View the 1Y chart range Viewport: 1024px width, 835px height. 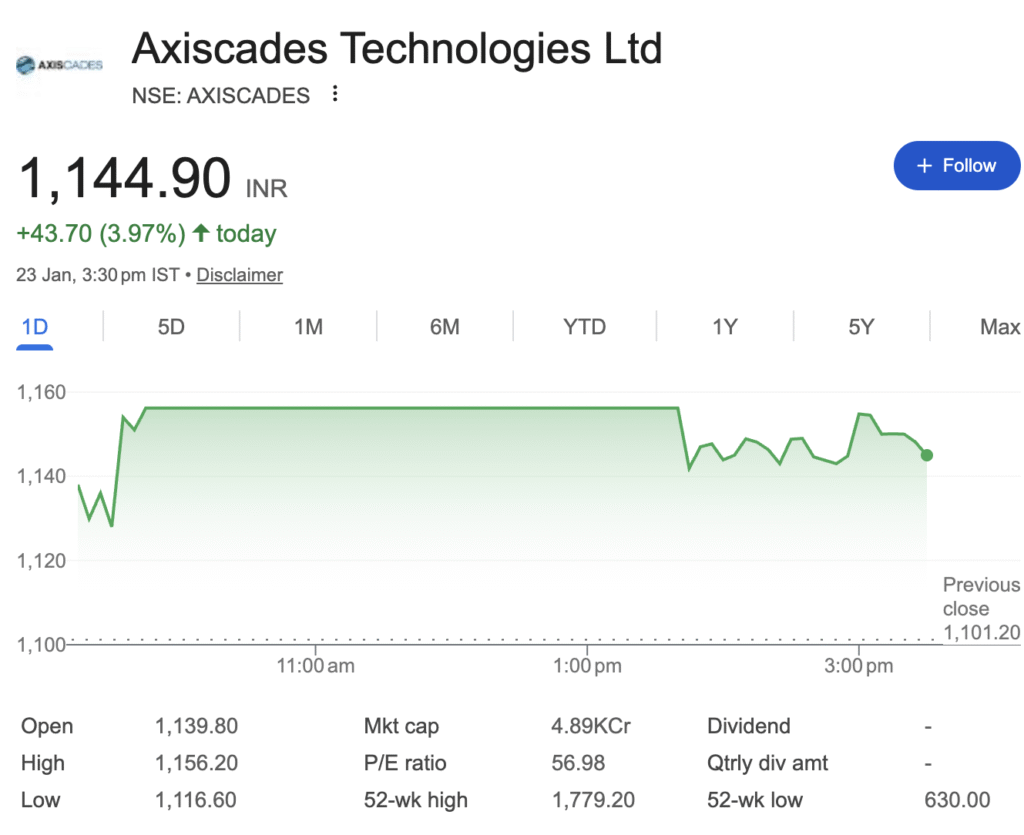724,327
